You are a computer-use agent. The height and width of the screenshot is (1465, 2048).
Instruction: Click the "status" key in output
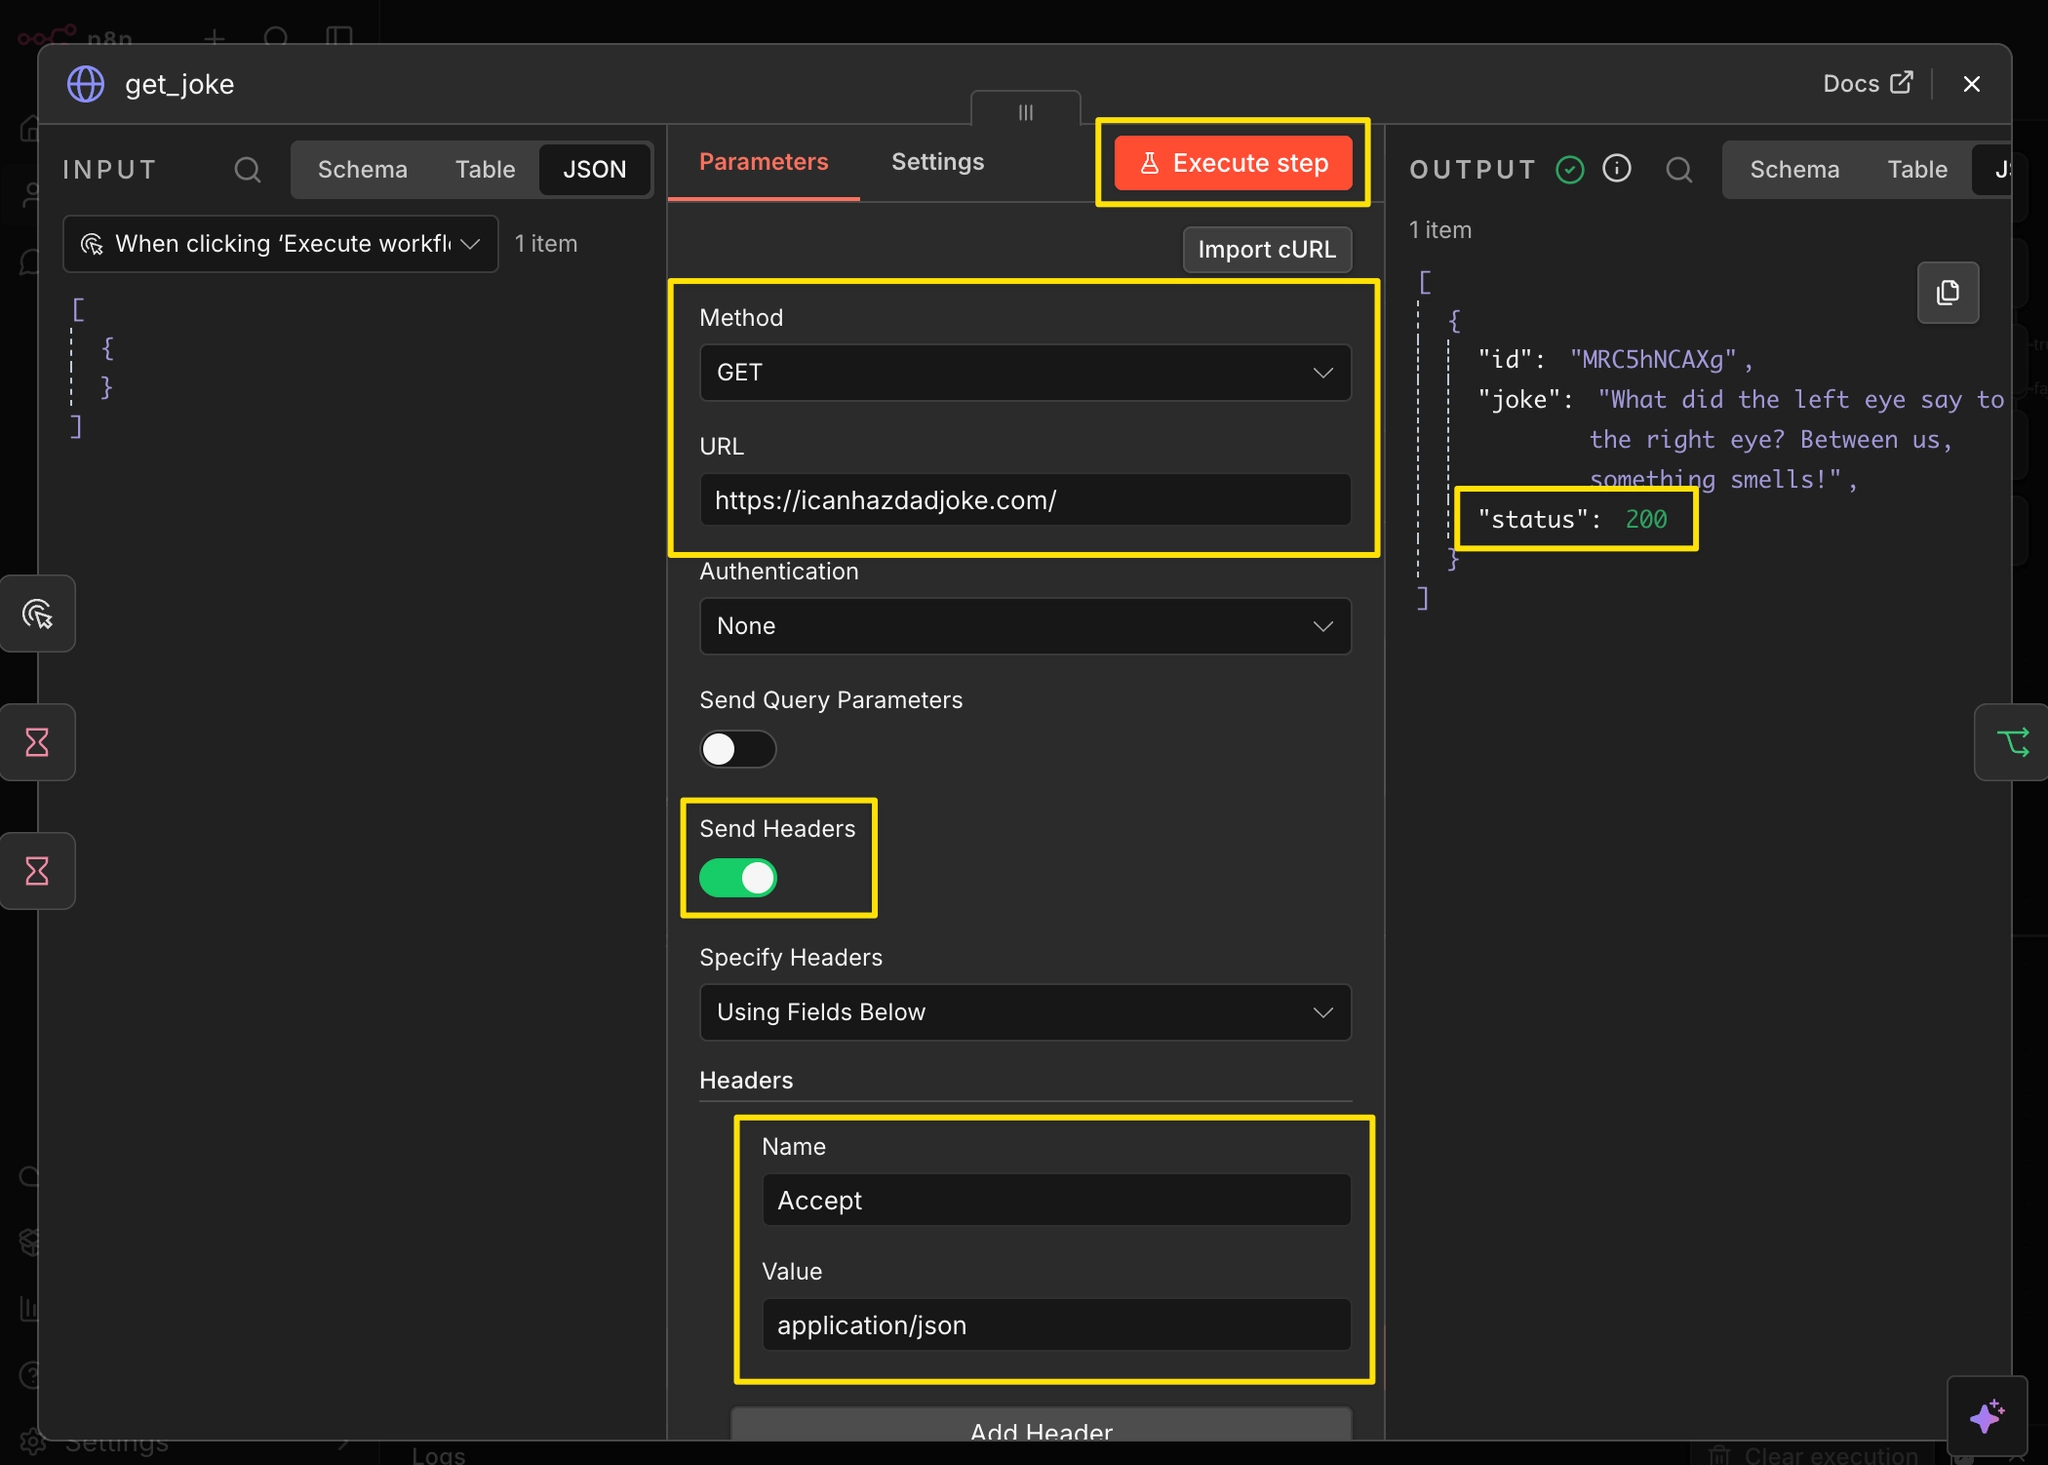(1533, 519)
